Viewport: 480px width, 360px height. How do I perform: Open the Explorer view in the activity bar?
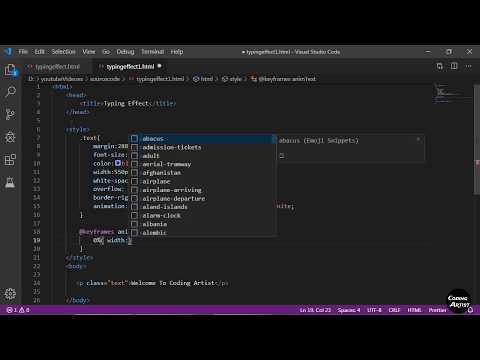click(10, 70)
